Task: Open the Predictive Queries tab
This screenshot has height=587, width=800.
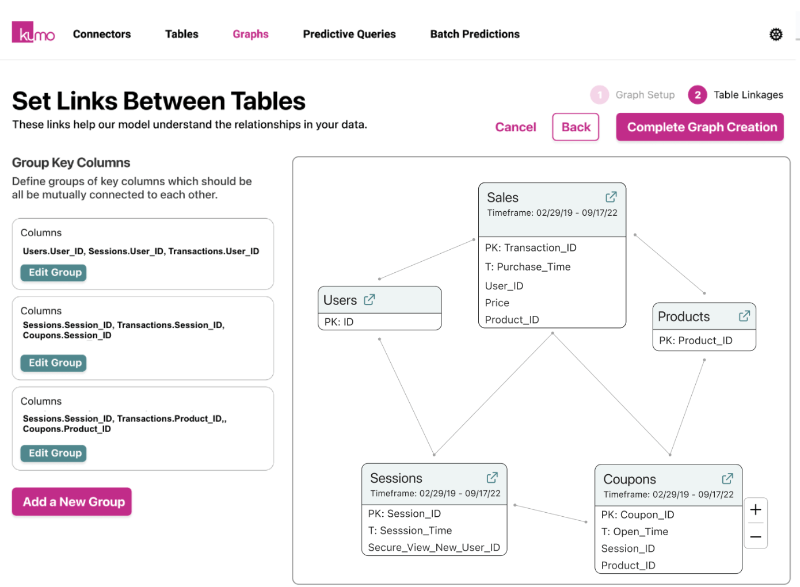Action: 349,34
